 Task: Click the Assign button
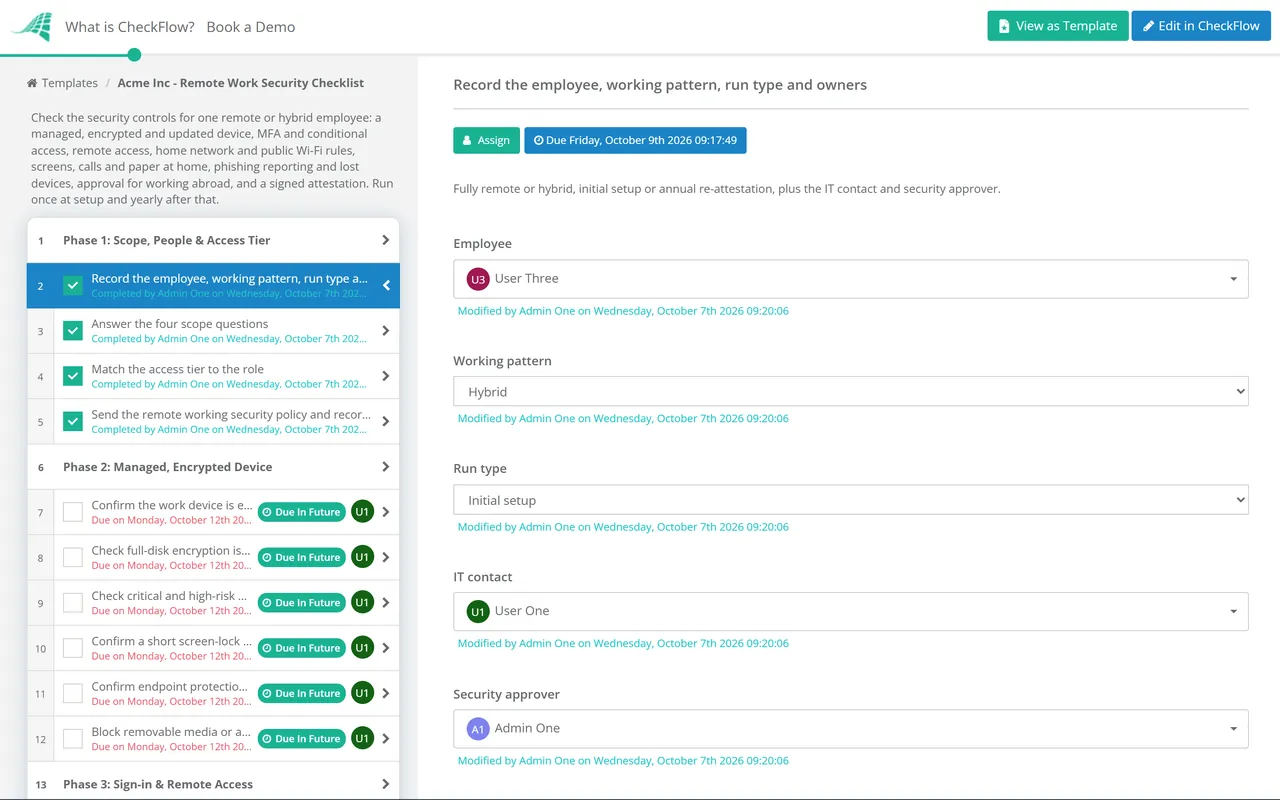487,141
